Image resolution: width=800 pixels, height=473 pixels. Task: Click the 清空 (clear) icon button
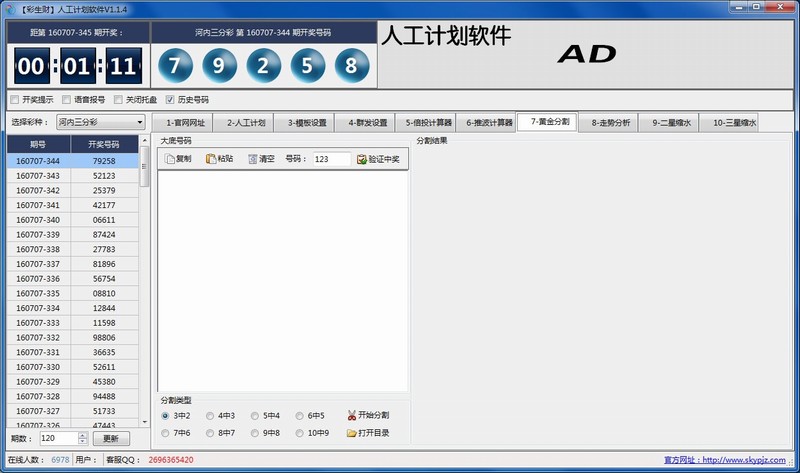pyautogui.click(x=261, y=159)
